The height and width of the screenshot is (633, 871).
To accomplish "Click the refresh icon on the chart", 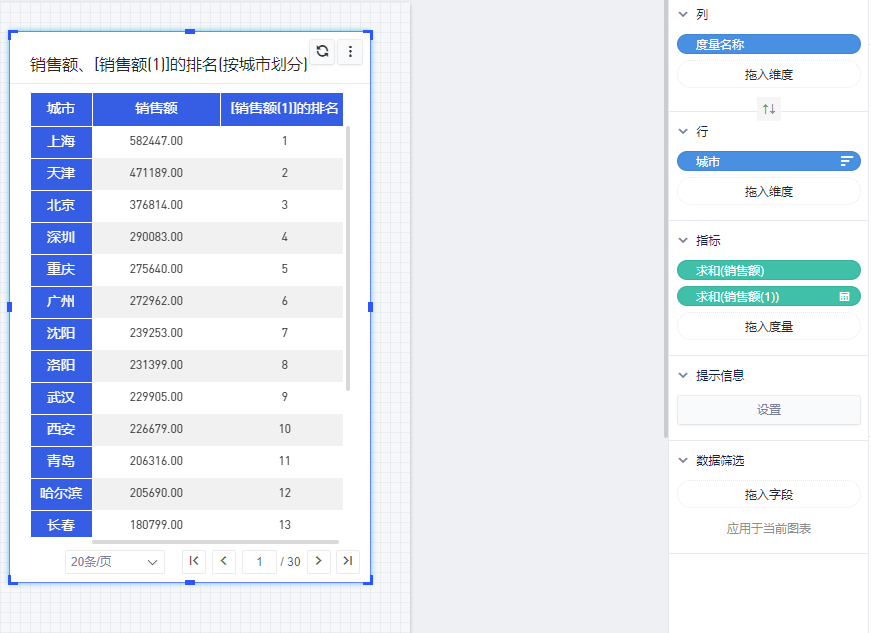I will coord(322,52).
